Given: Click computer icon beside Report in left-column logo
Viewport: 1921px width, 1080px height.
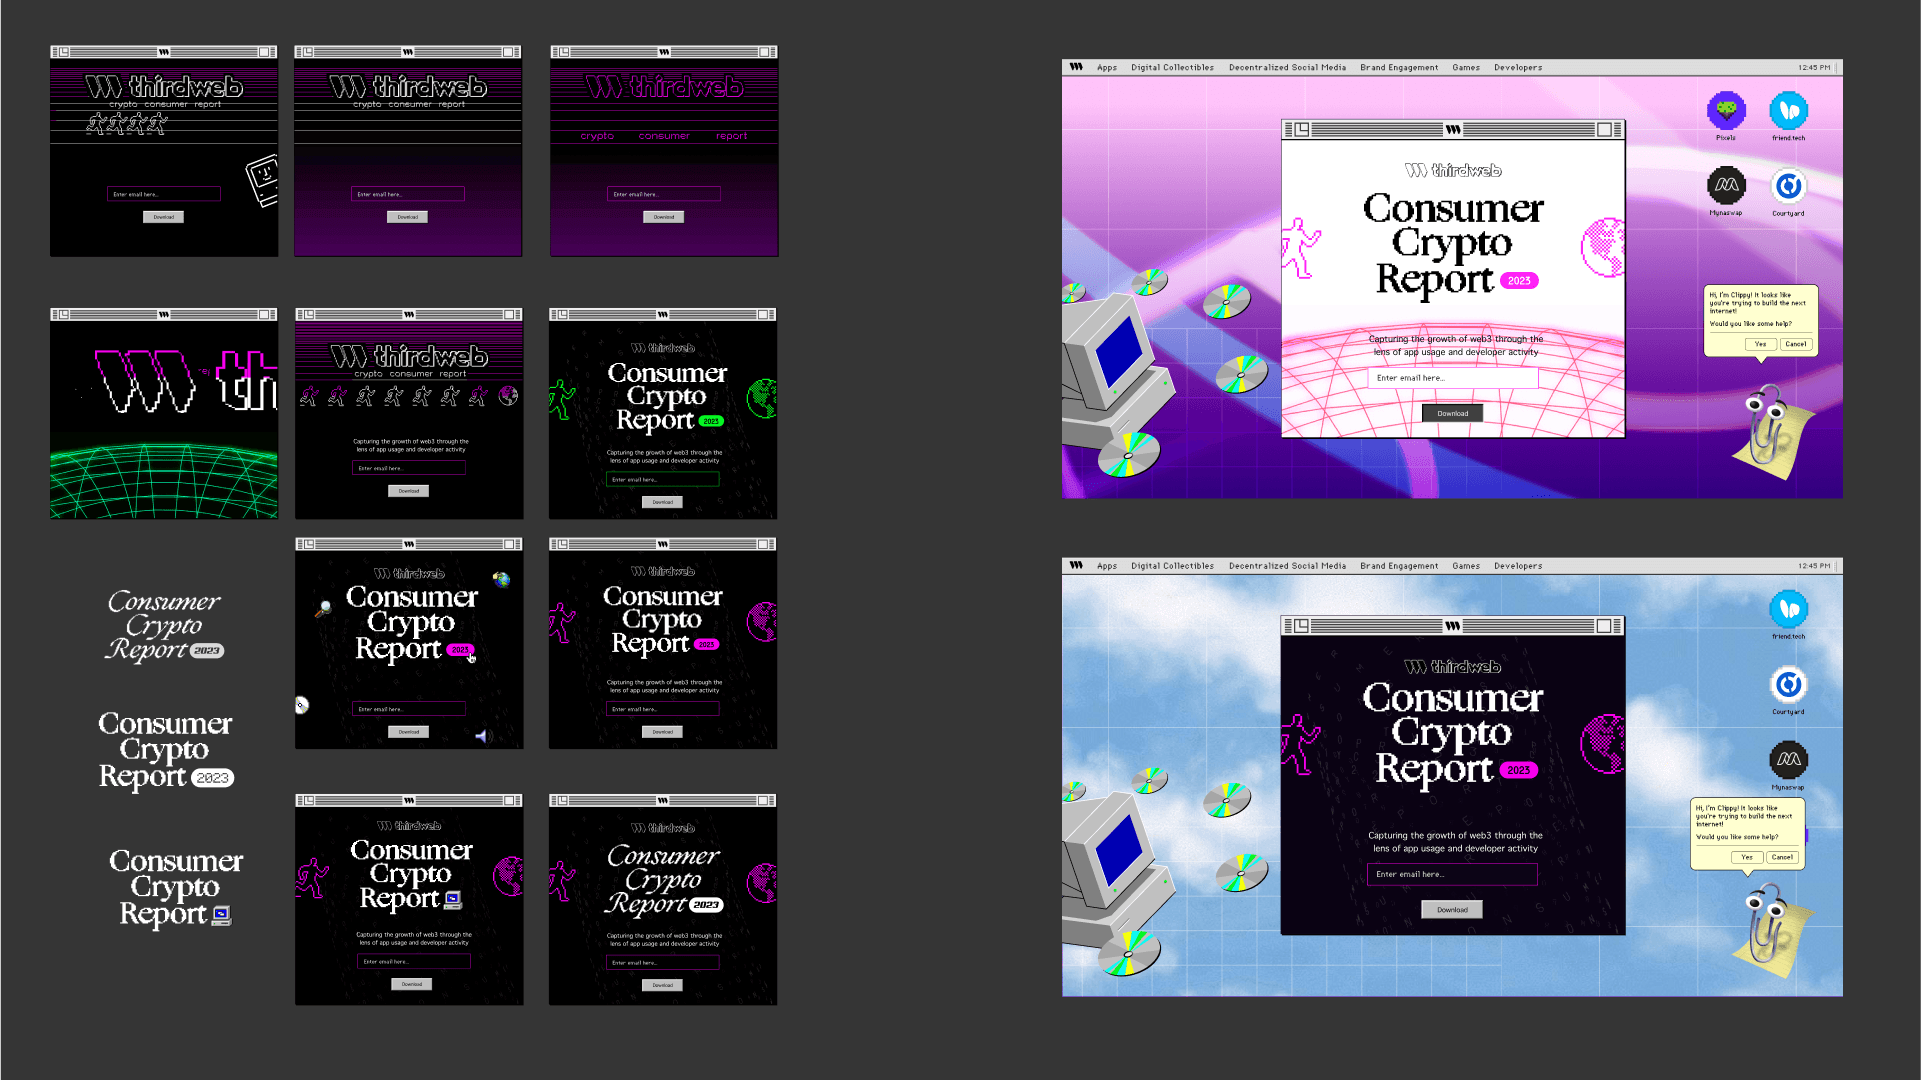Looking at the screenshot, I should 221,915.
